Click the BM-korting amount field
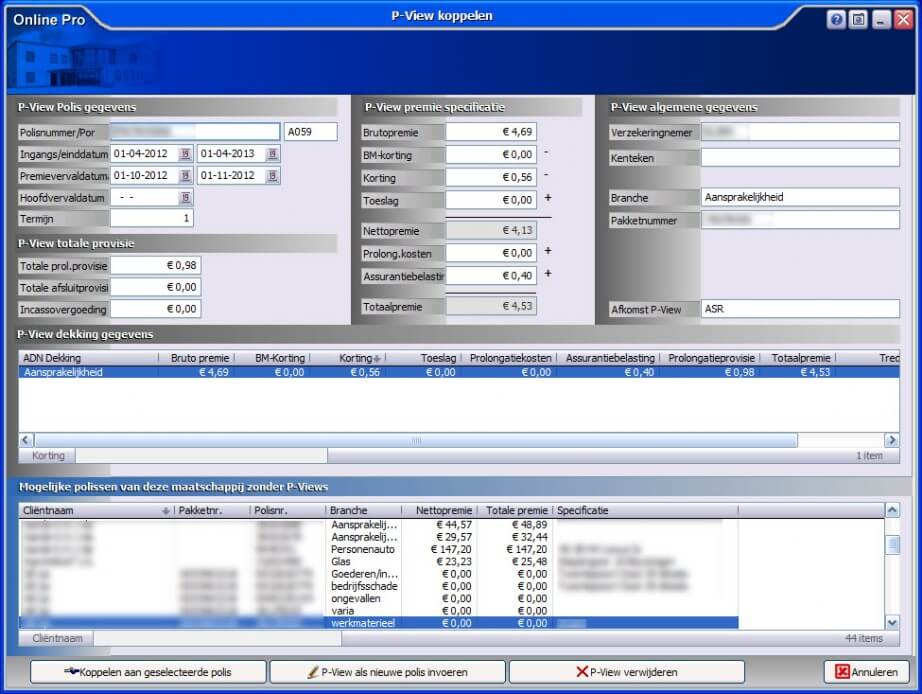Image resolution: width=922 pixels, height=694 pixels. click(491, 155)
